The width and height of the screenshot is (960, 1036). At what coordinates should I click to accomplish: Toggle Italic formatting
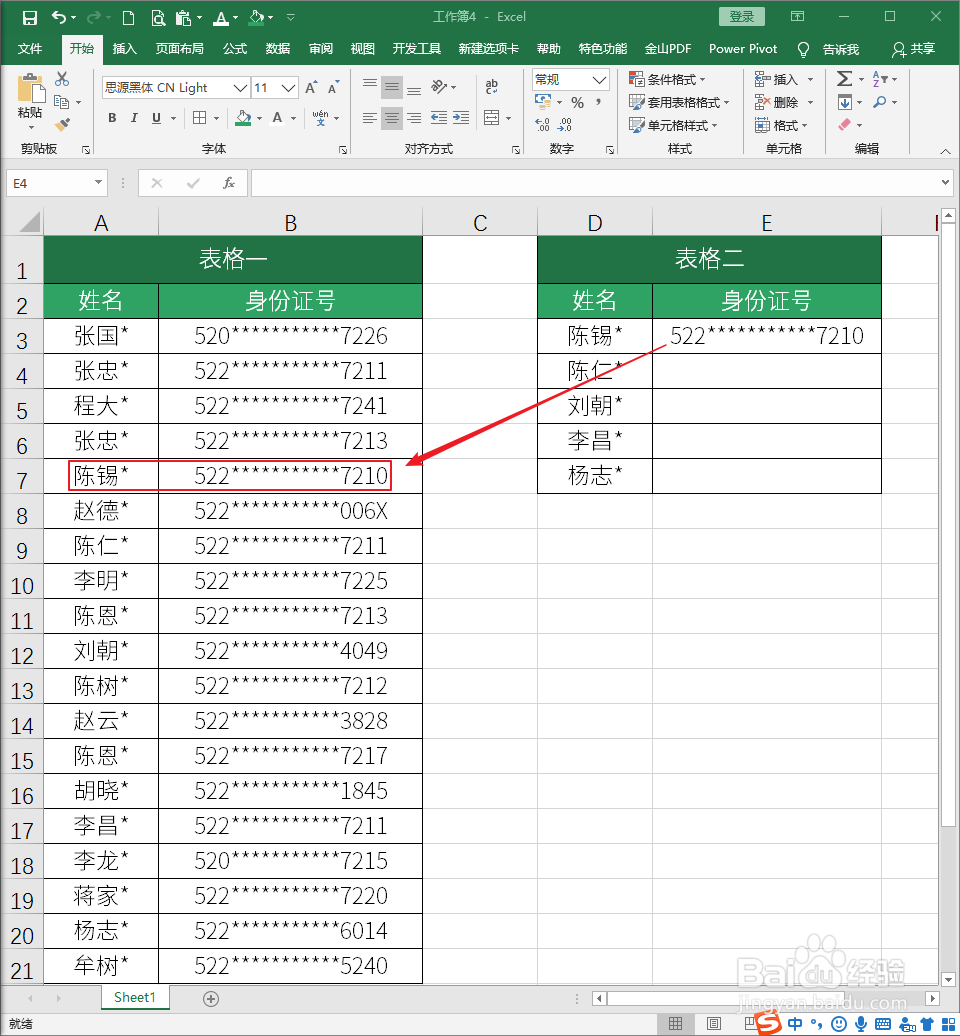[134, 117]
